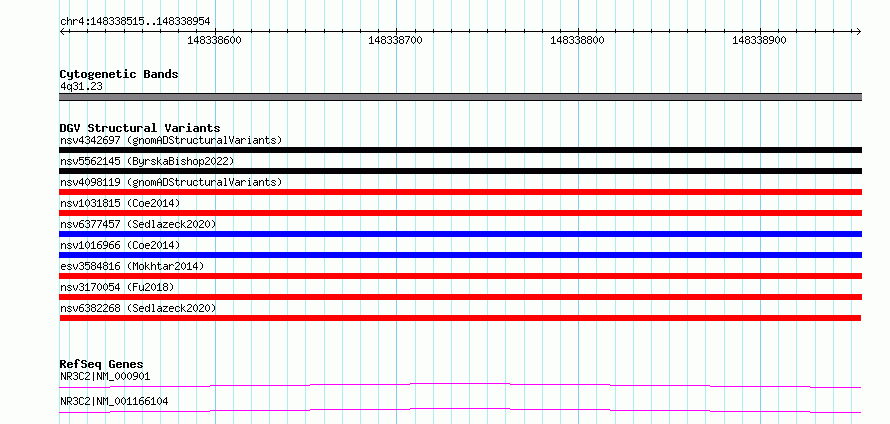890x424 pixels.
Task: Click the 4q31.23 band label
Action: click(81, 87)
